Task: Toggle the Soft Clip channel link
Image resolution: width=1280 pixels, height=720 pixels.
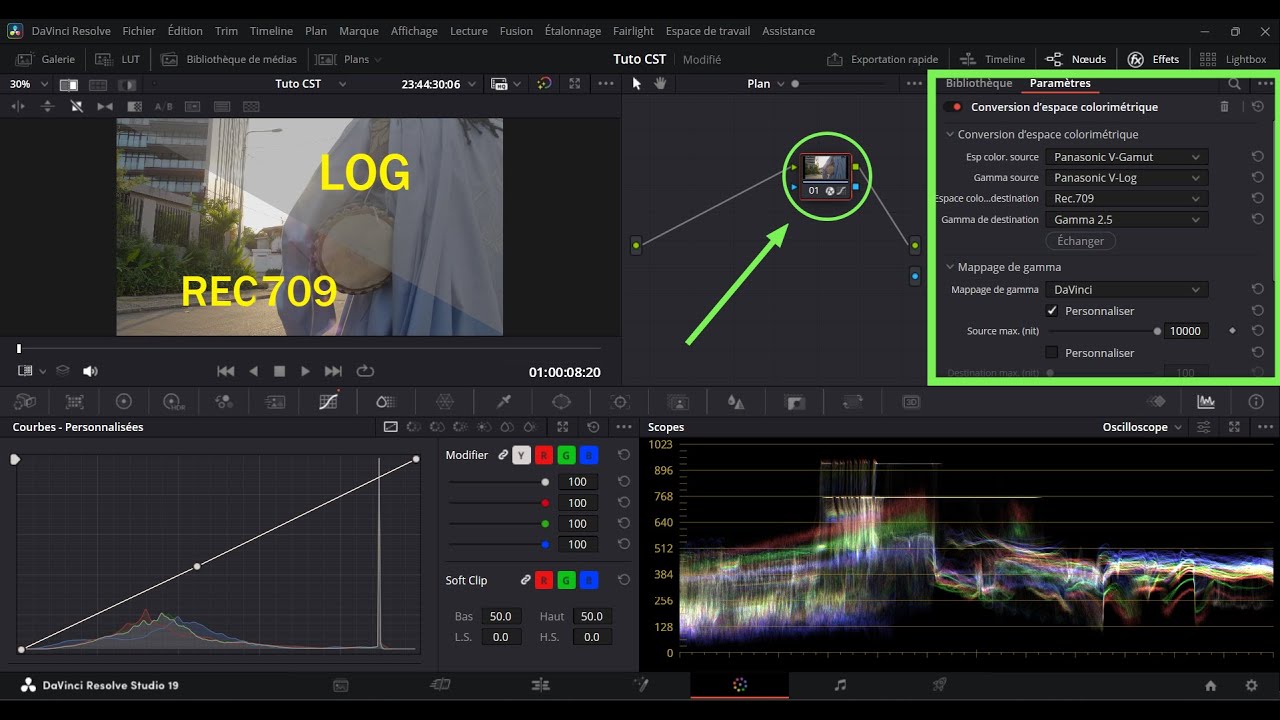Action: click(x=525, y=580)
